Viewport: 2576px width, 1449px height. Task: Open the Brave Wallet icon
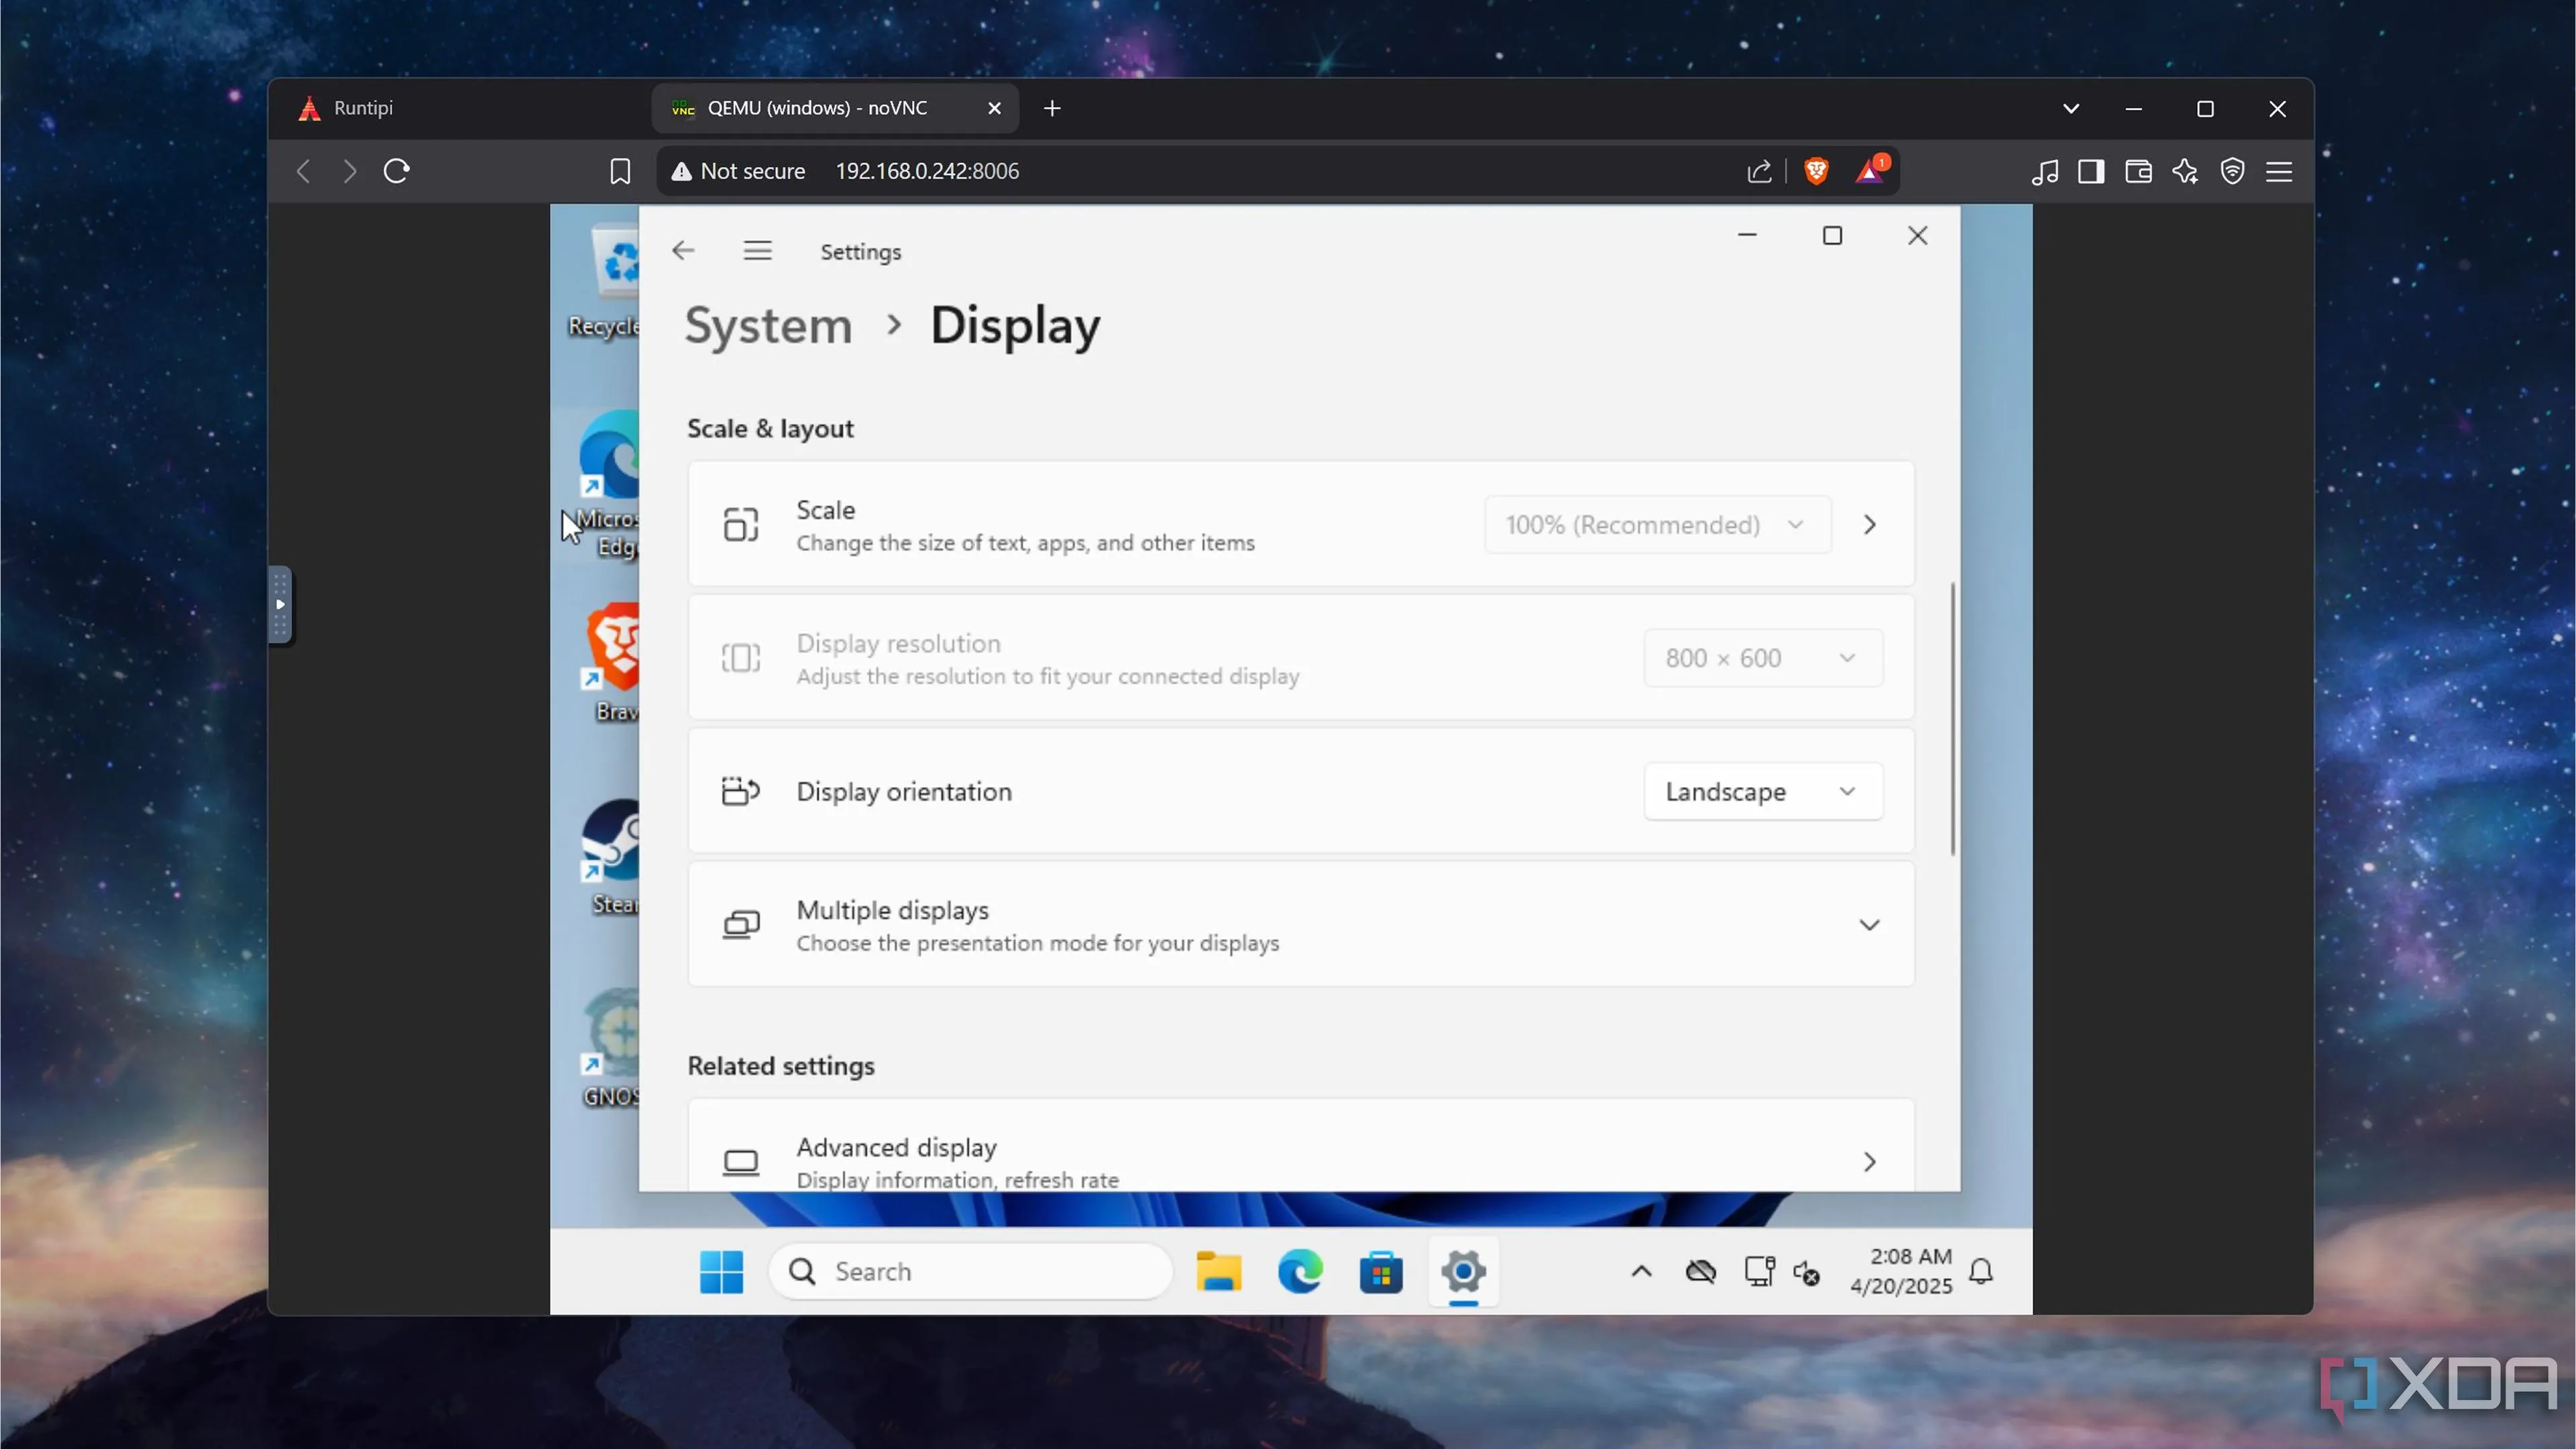pyautogui.click(x=2138, y=171)
